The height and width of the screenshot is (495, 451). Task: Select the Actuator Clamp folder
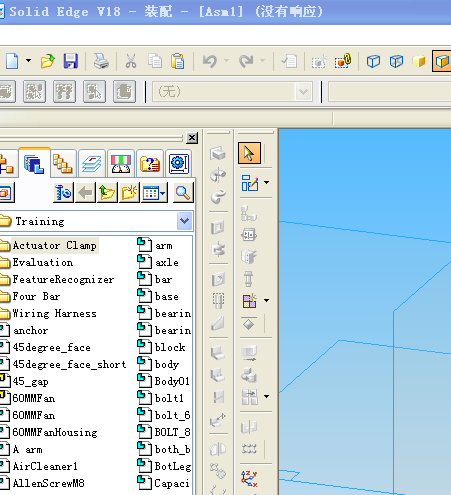point(55,246)
